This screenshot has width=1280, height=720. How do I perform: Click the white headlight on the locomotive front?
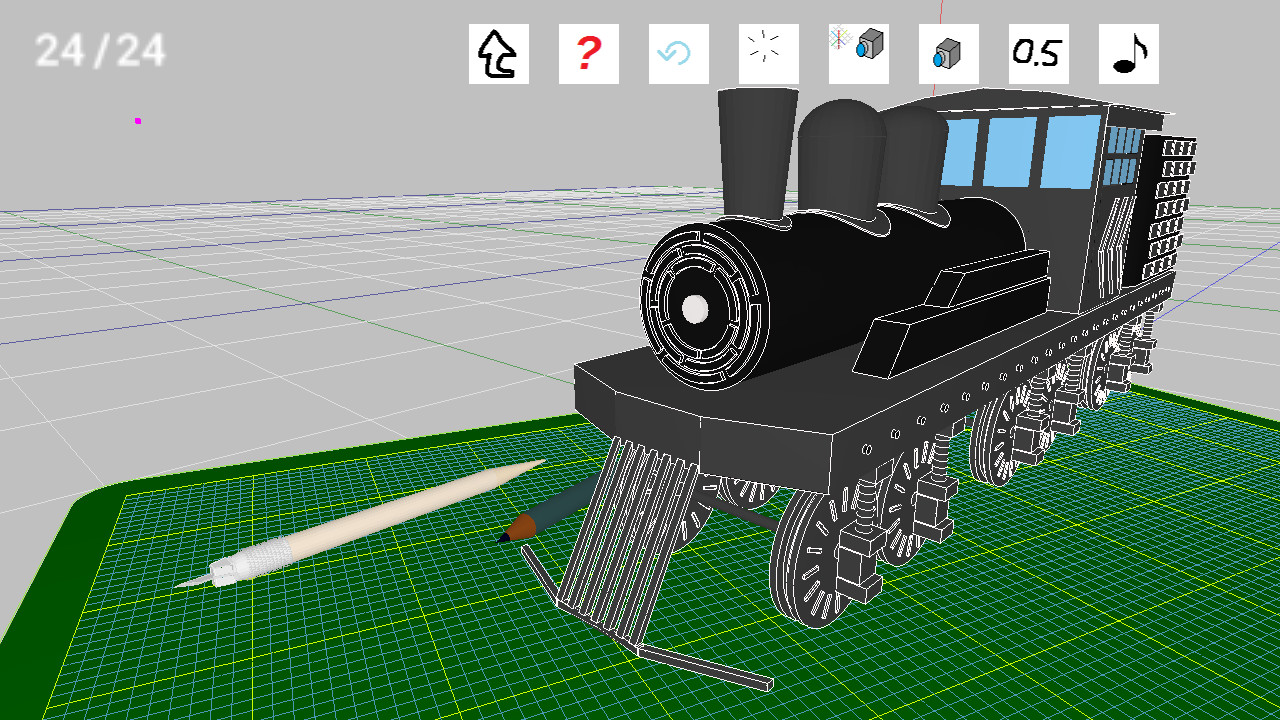point(695,309)
